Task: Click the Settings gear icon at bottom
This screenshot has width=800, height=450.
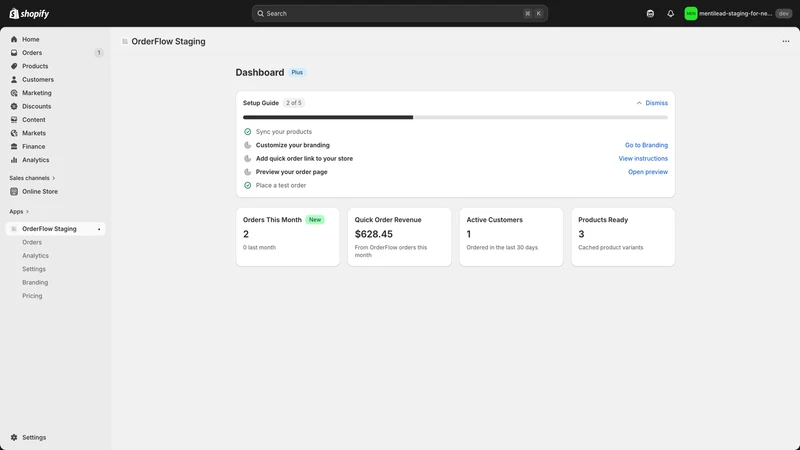Action: [14, 437]
